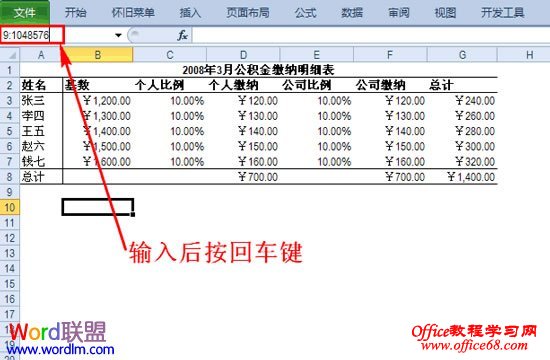Click the cell showing ￥240.00
The width and height of the screenshot is (550, 360).
pyautogui.click(x=462, y=101)
